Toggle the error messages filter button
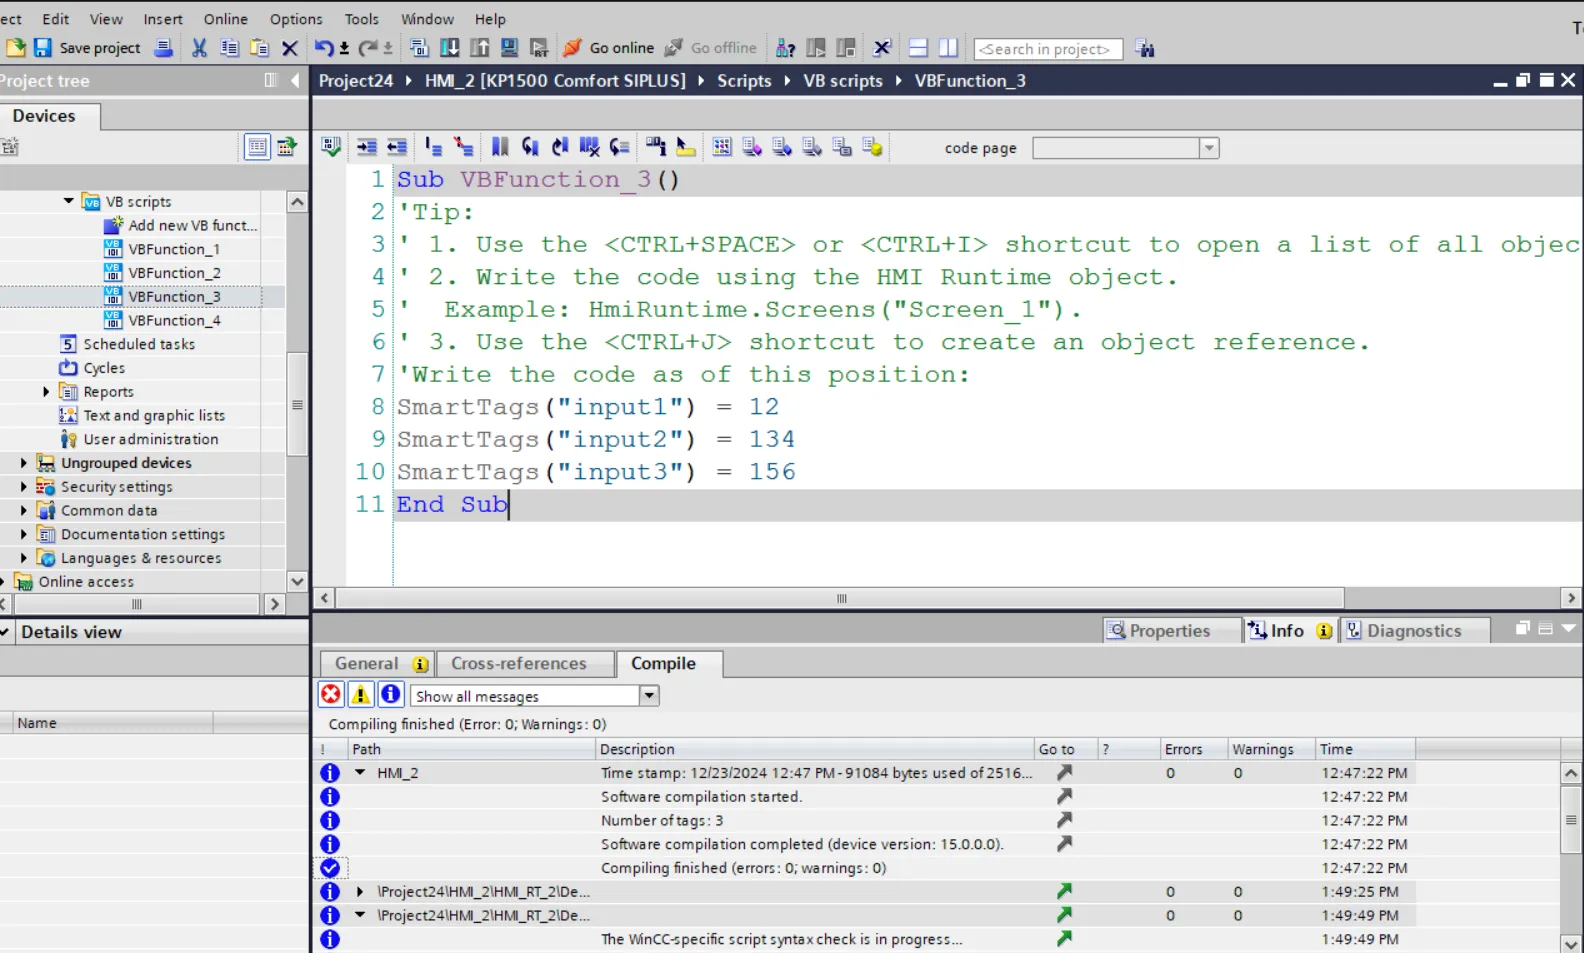The image size is (1584, 953). coord(331,695)
